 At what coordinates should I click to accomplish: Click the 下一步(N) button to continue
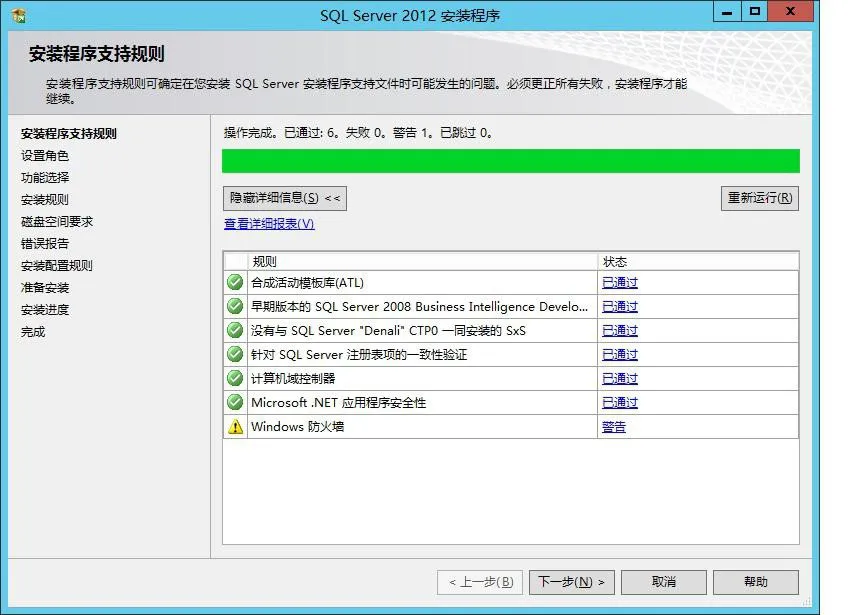click(570, 581)
